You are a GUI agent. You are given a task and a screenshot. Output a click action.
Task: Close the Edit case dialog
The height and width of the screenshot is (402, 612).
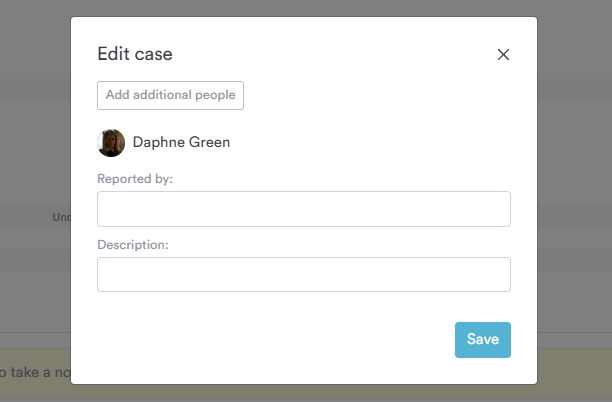504,55
